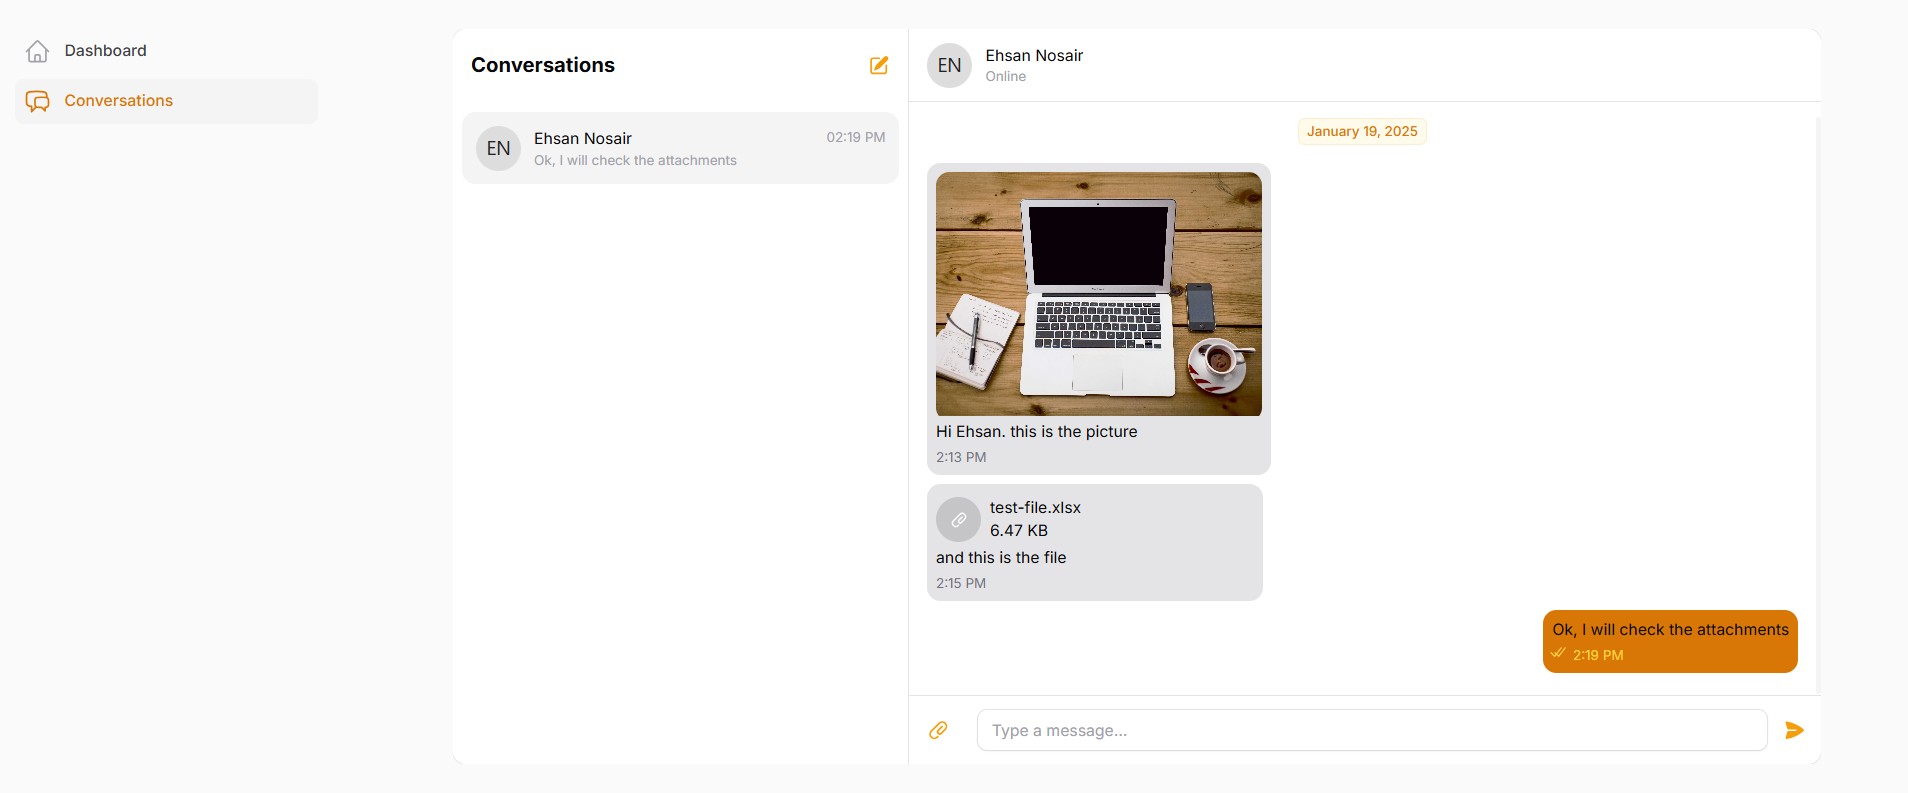Click the 'Hi Ehsan. this is the picture' message
Screen dimensions: 1908x793
(1037, 432)
